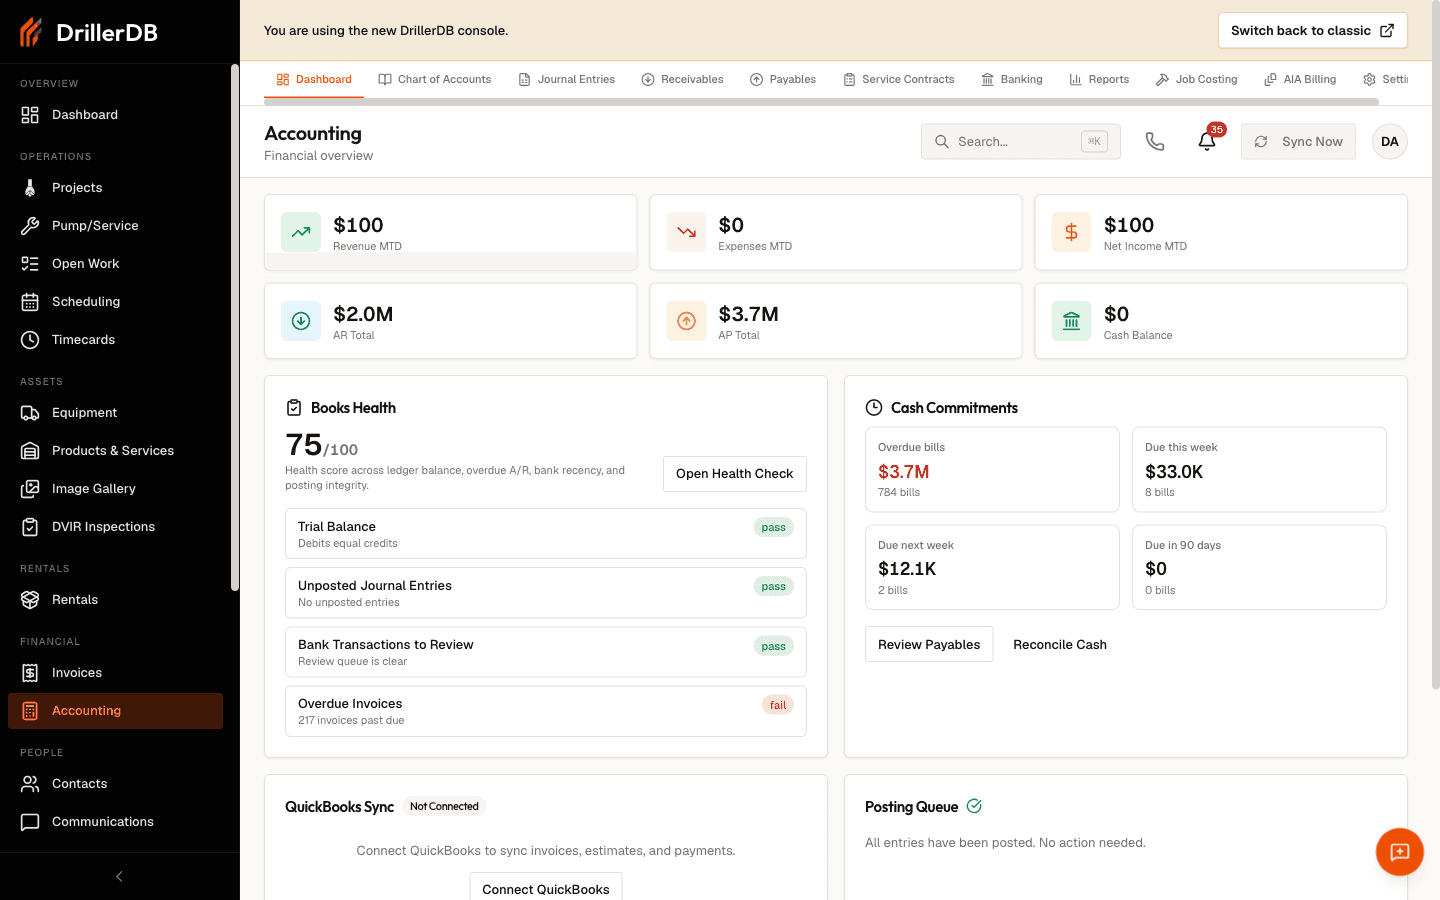Expand the Overdue Invoices health check row
Image resolution: width=1440 pixels, height=900 pixels.
(x=546, y=711)
